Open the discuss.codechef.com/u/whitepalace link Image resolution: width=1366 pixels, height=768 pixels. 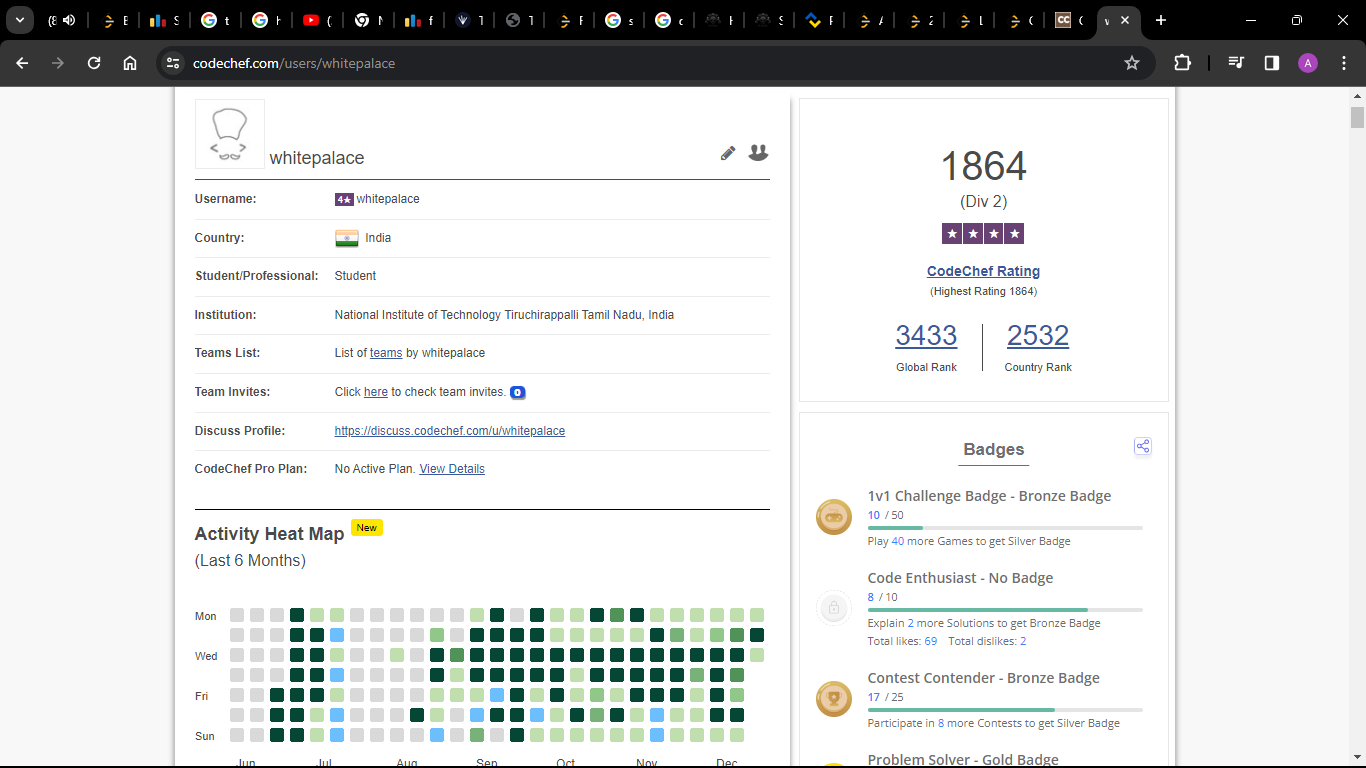click(x=450, y=431)
